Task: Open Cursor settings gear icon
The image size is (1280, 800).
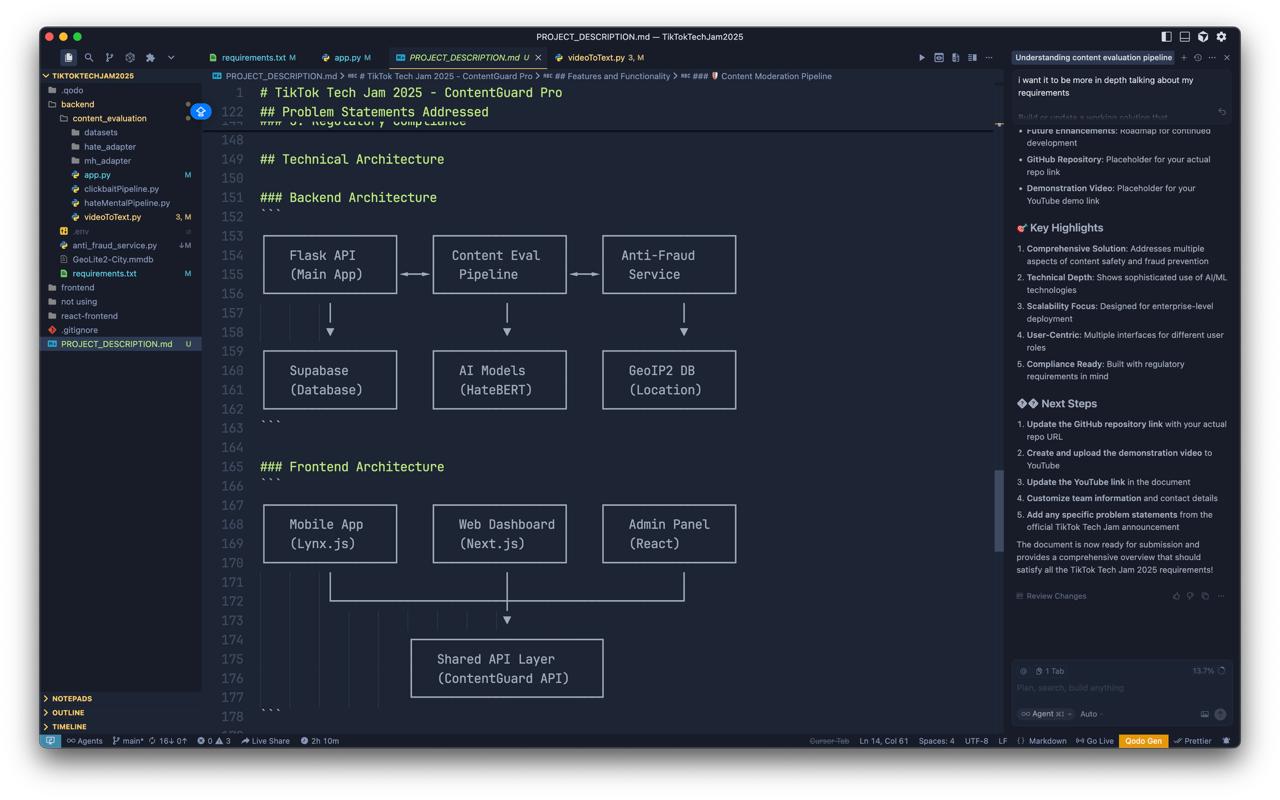Action: [1221, 37]
